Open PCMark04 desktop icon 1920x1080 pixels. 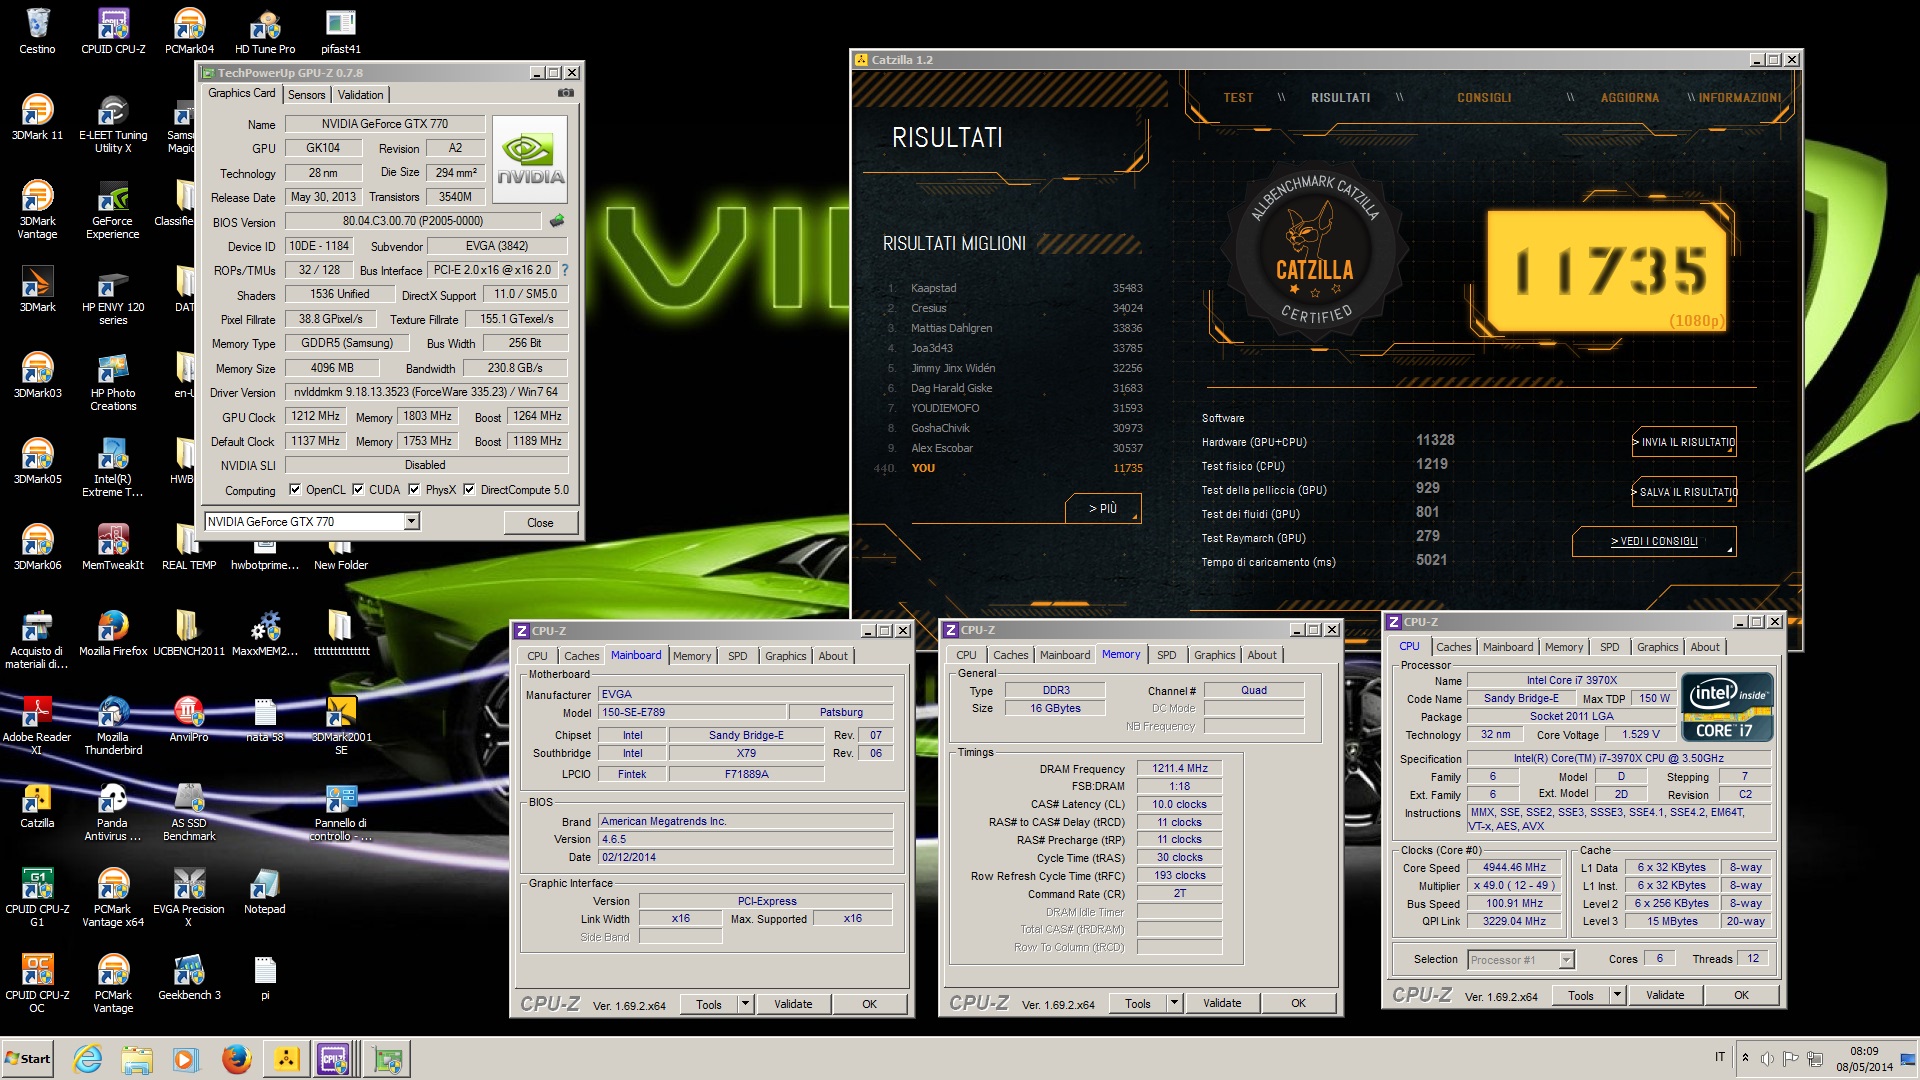click(x=189, y=30)
